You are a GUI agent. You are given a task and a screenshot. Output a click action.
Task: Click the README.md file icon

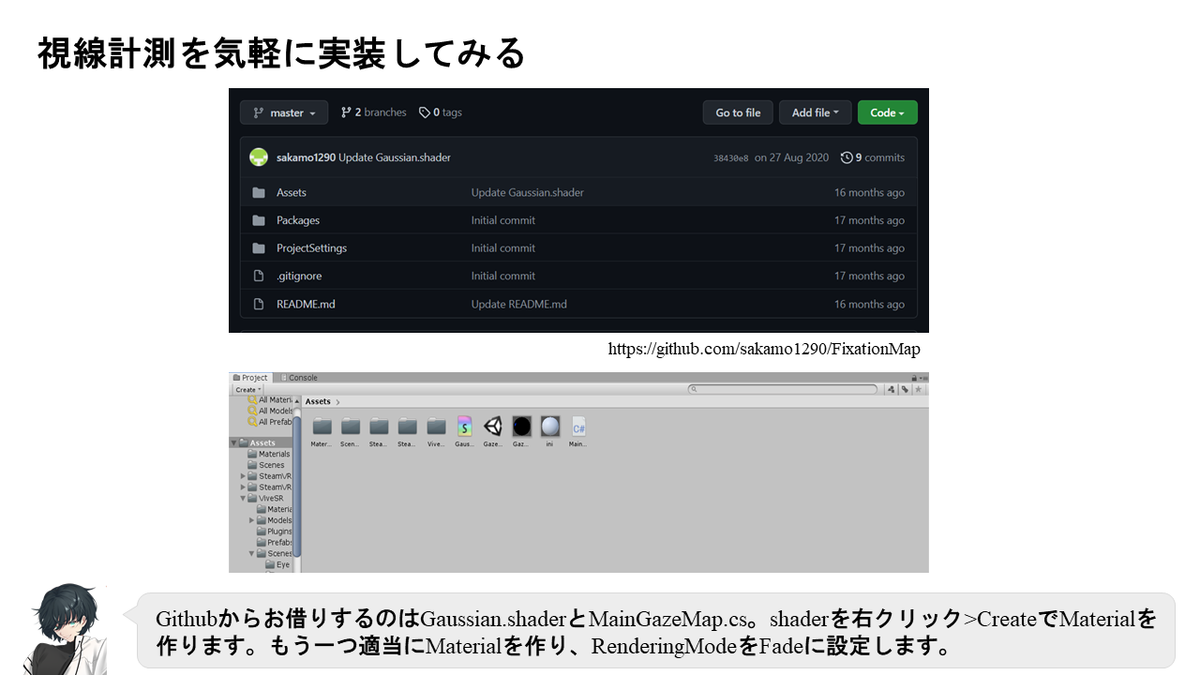coord(259,304)
